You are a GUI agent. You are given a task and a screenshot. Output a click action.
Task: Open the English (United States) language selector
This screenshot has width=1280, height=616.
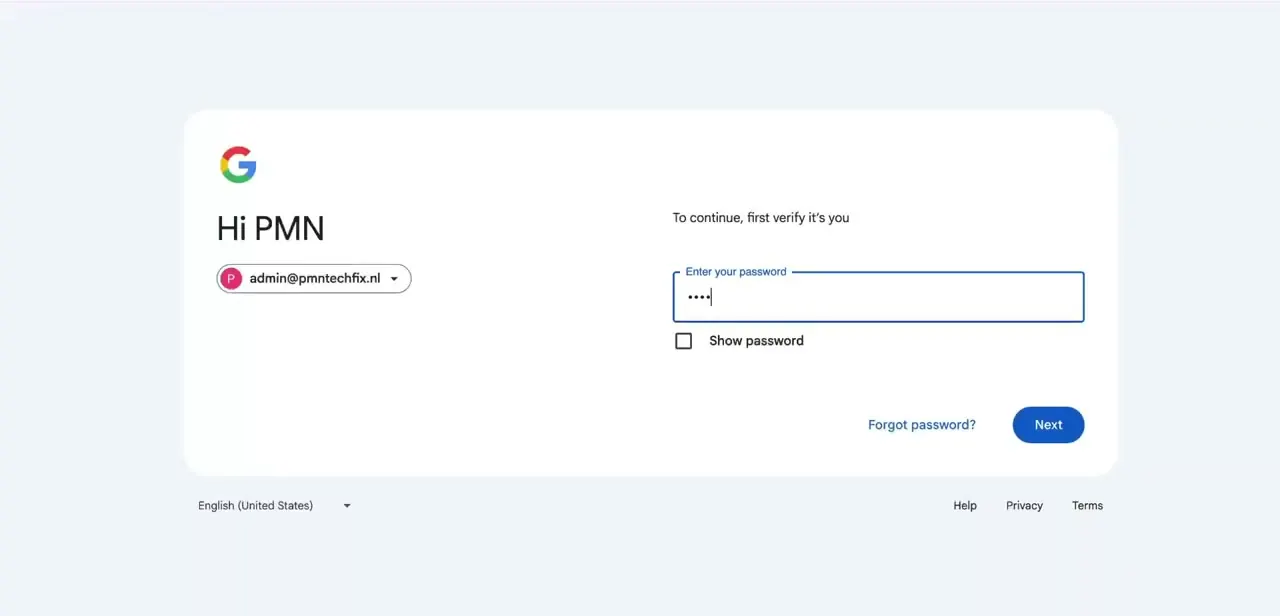pos(275,506)
